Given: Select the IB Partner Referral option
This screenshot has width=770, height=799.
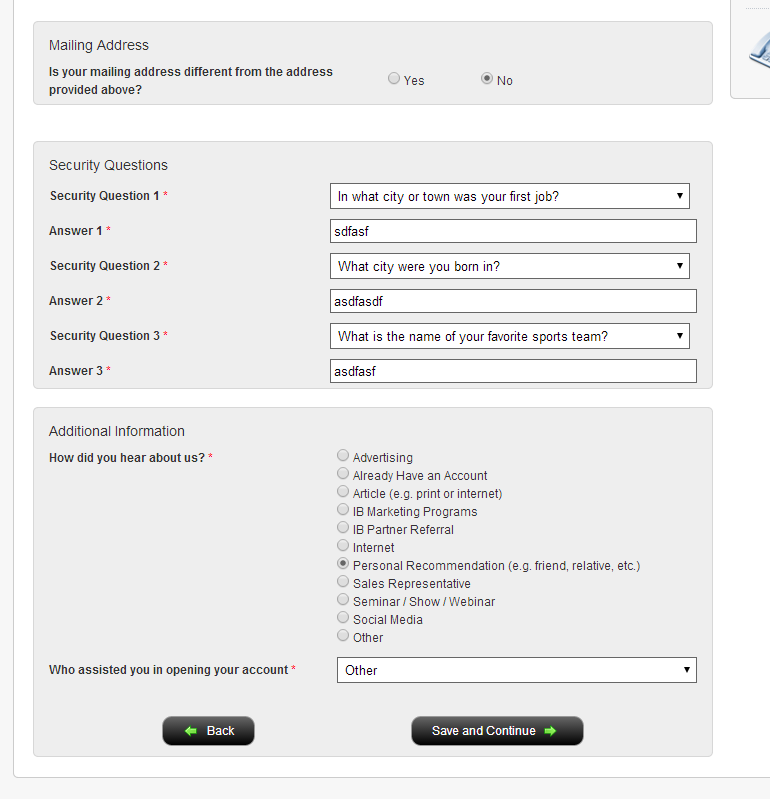Looking at the screenshot, I should (343, 527).
